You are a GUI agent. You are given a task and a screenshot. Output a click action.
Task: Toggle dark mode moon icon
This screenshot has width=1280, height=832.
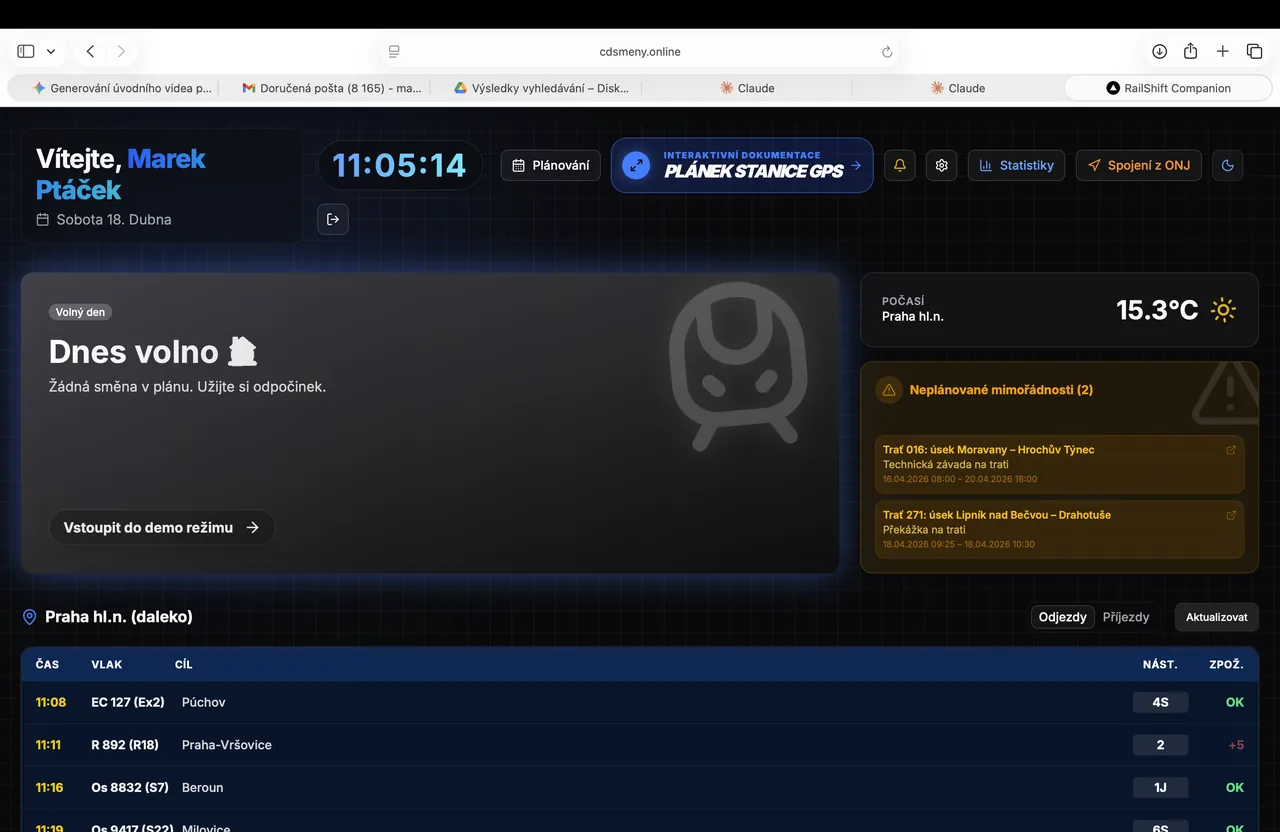click(x=1228, y=165)
